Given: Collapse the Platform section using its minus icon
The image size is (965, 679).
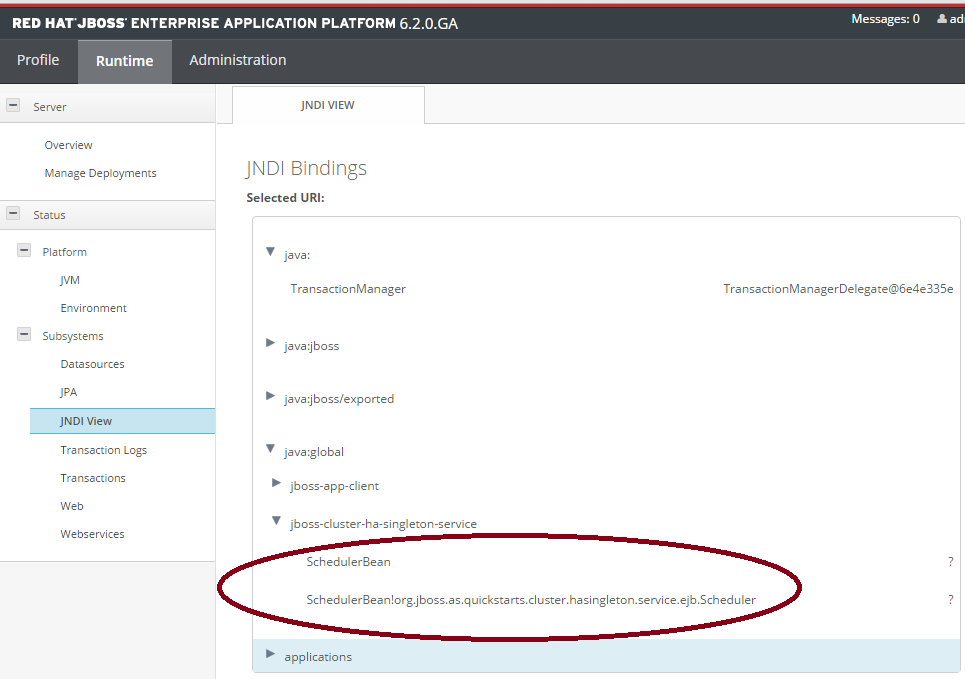Looking at the screenshot, I should click(23, 250).
